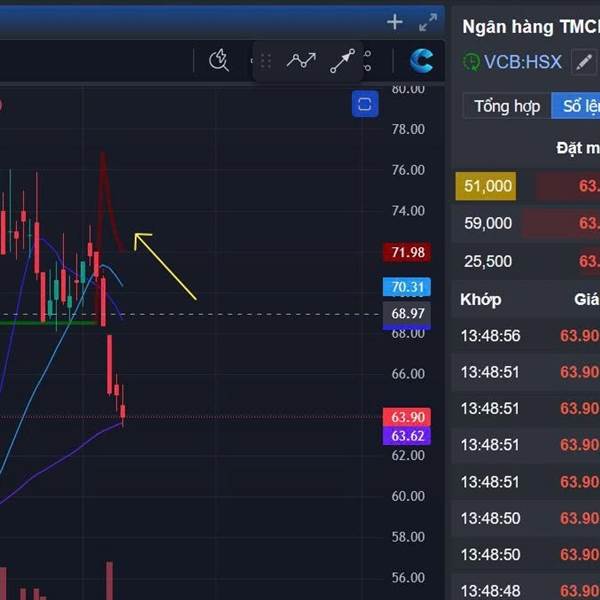The image size is (600, 600).
Task: Switch to the Sổ lệnh tab
Action: 576,106
